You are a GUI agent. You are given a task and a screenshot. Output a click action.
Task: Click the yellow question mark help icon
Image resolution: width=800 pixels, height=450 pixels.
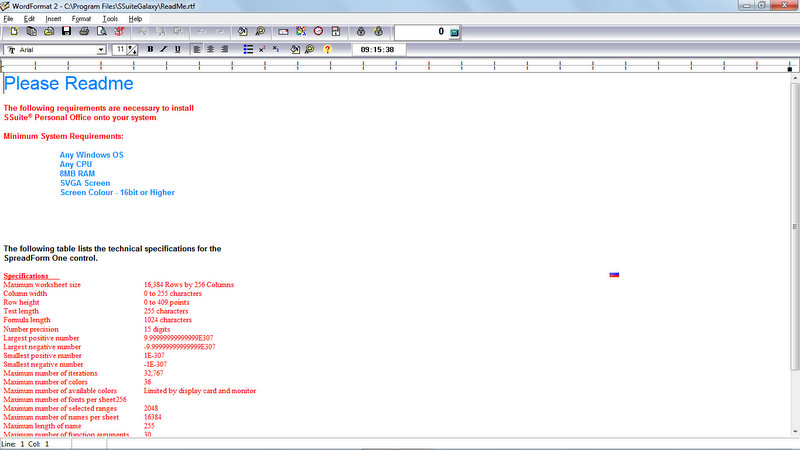tap(328, 49)
